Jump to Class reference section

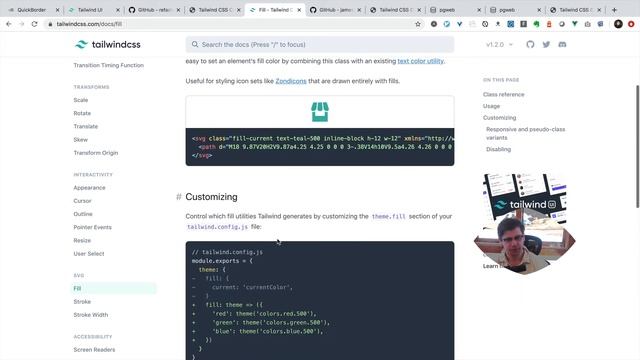(x=504, y=94)
